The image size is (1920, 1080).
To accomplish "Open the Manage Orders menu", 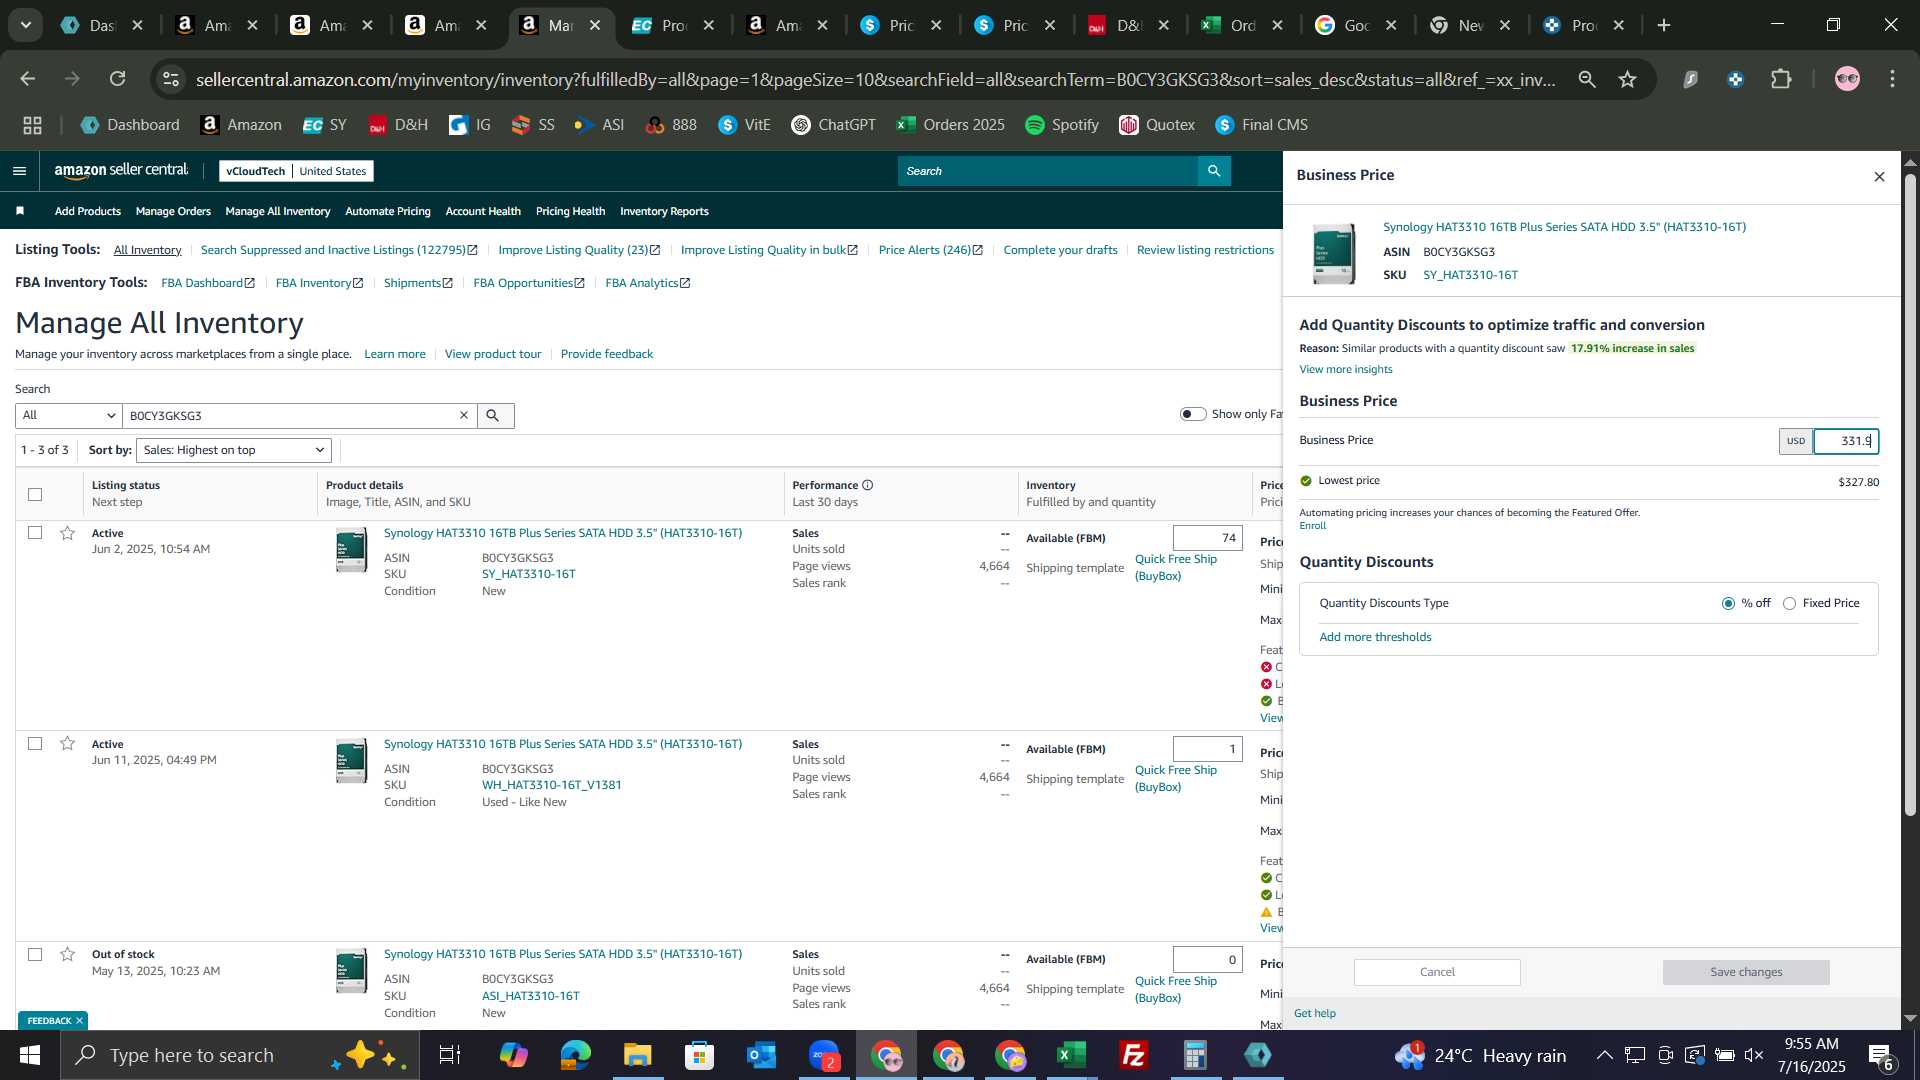I will tap(173, 211).
